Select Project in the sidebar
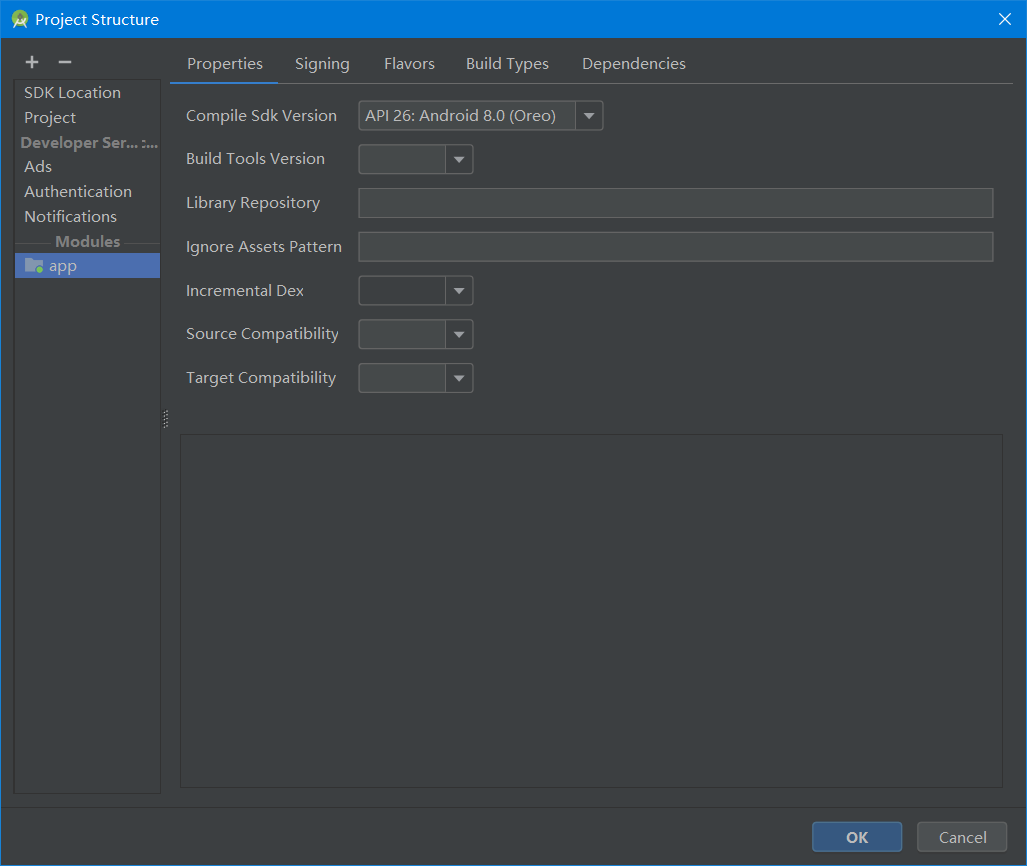The height and width of the screenshot is (866, 1027). (50, 117)
